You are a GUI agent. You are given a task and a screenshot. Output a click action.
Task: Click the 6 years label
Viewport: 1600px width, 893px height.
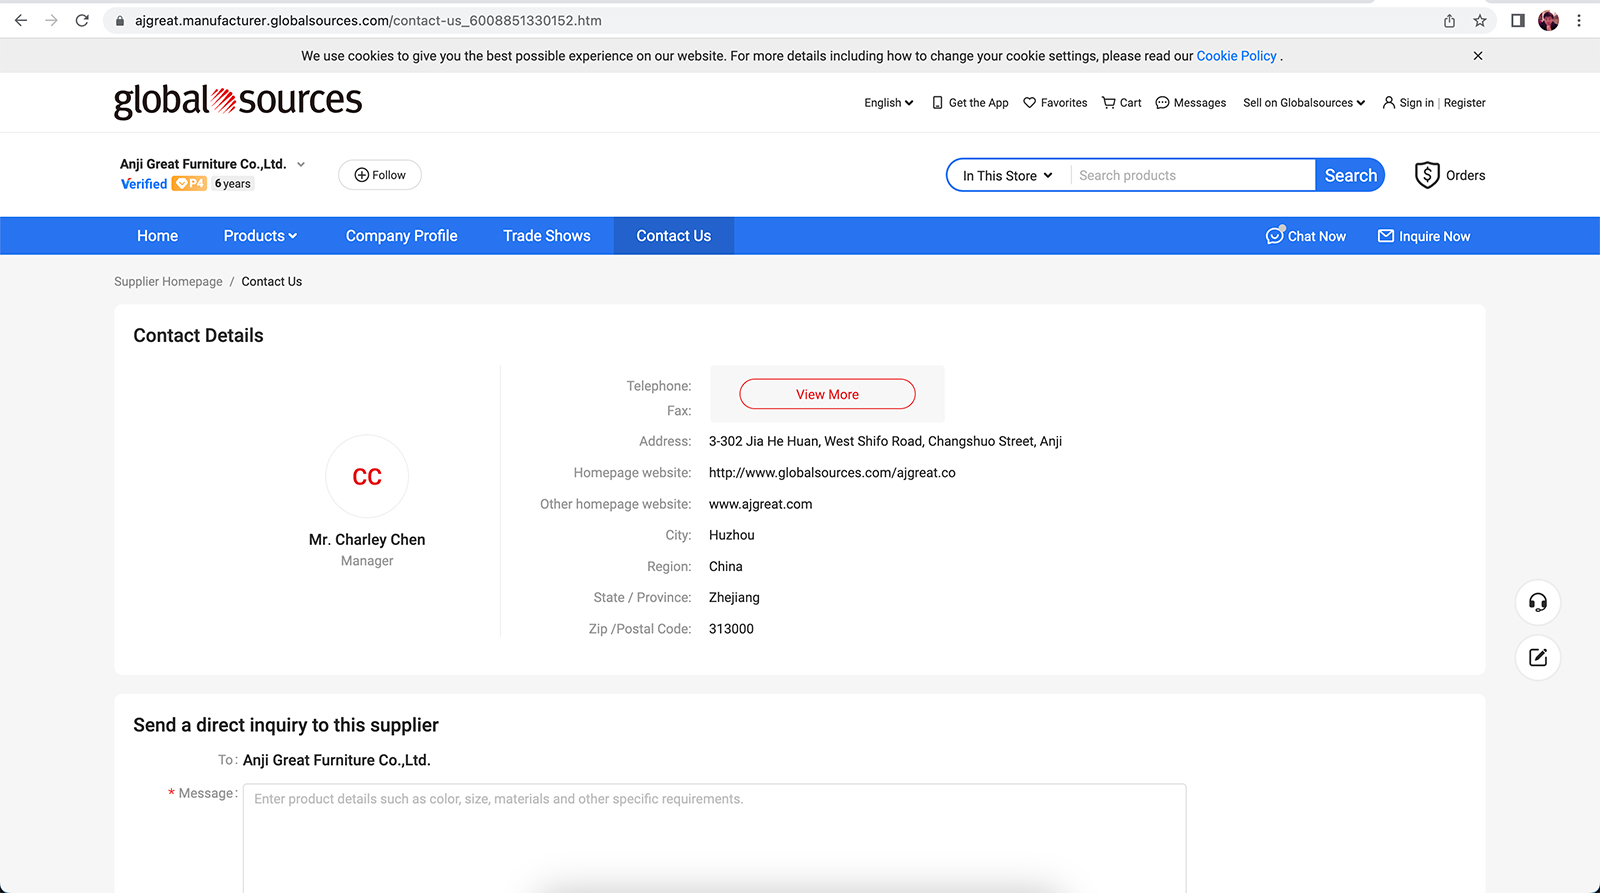pyautogui.click(x=233, y=184)
